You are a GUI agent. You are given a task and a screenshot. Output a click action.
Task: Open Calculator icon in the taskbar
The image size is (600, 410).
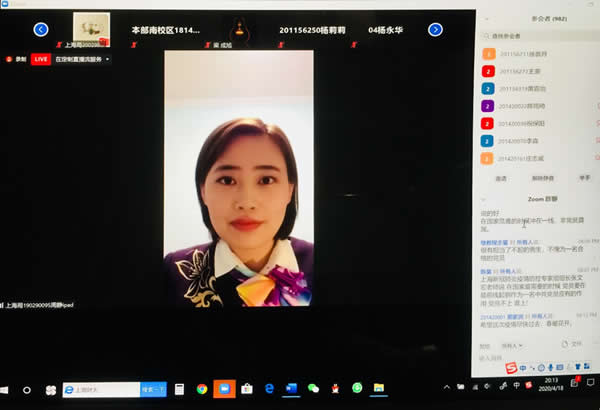(x=180, y=388)
